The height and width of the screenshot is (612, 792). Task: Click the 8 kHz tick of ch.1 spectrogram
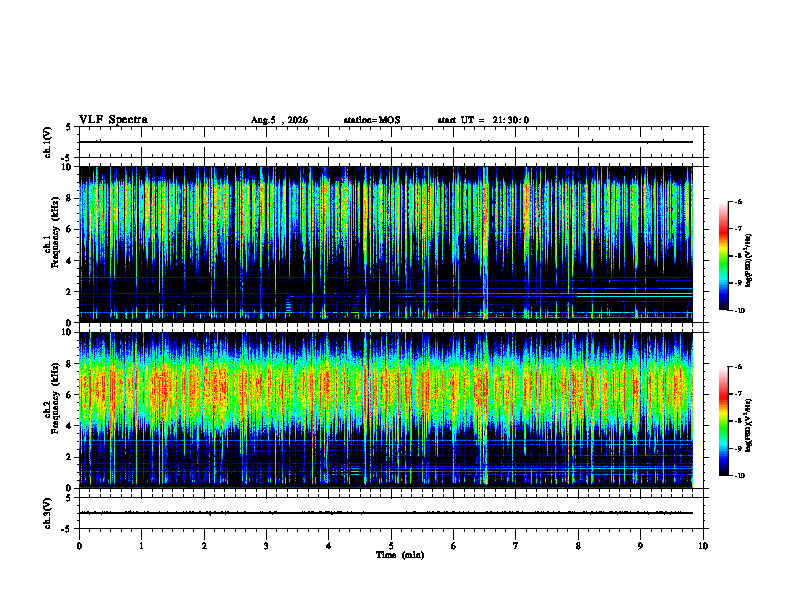click(x=70, y=198)
